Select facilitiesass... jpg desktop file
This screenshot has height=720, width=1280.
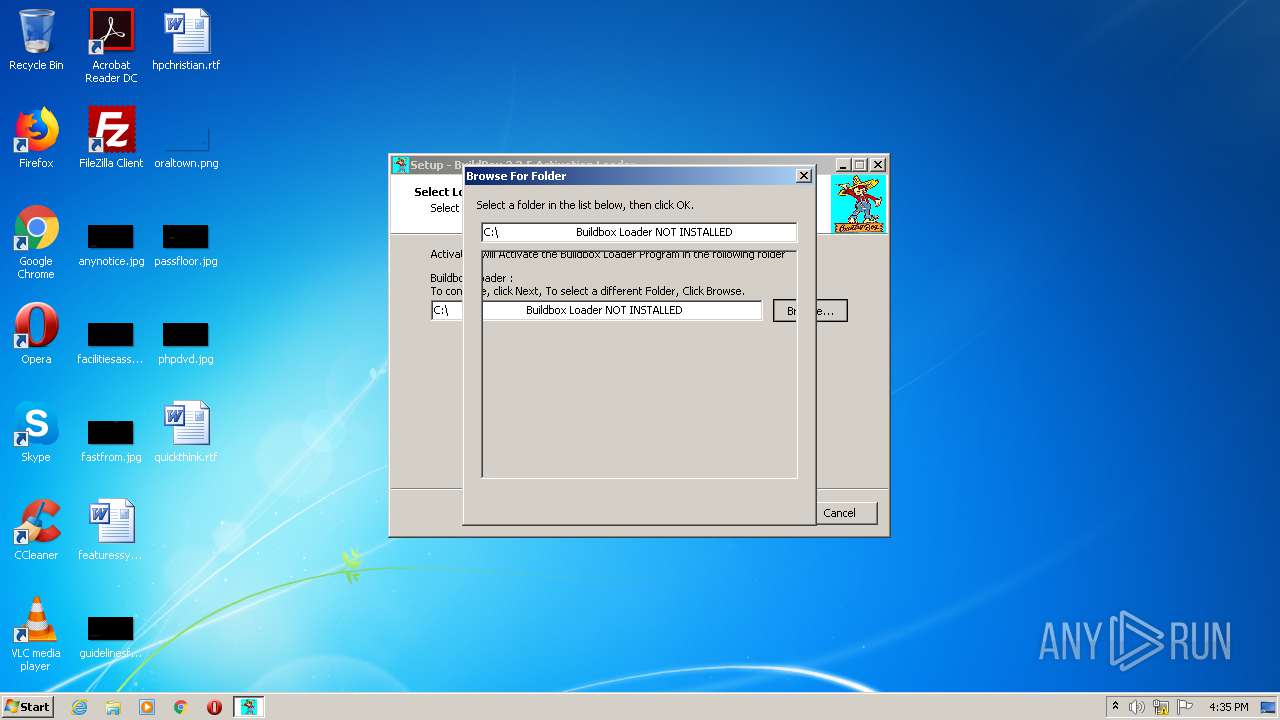coord(111,344)
